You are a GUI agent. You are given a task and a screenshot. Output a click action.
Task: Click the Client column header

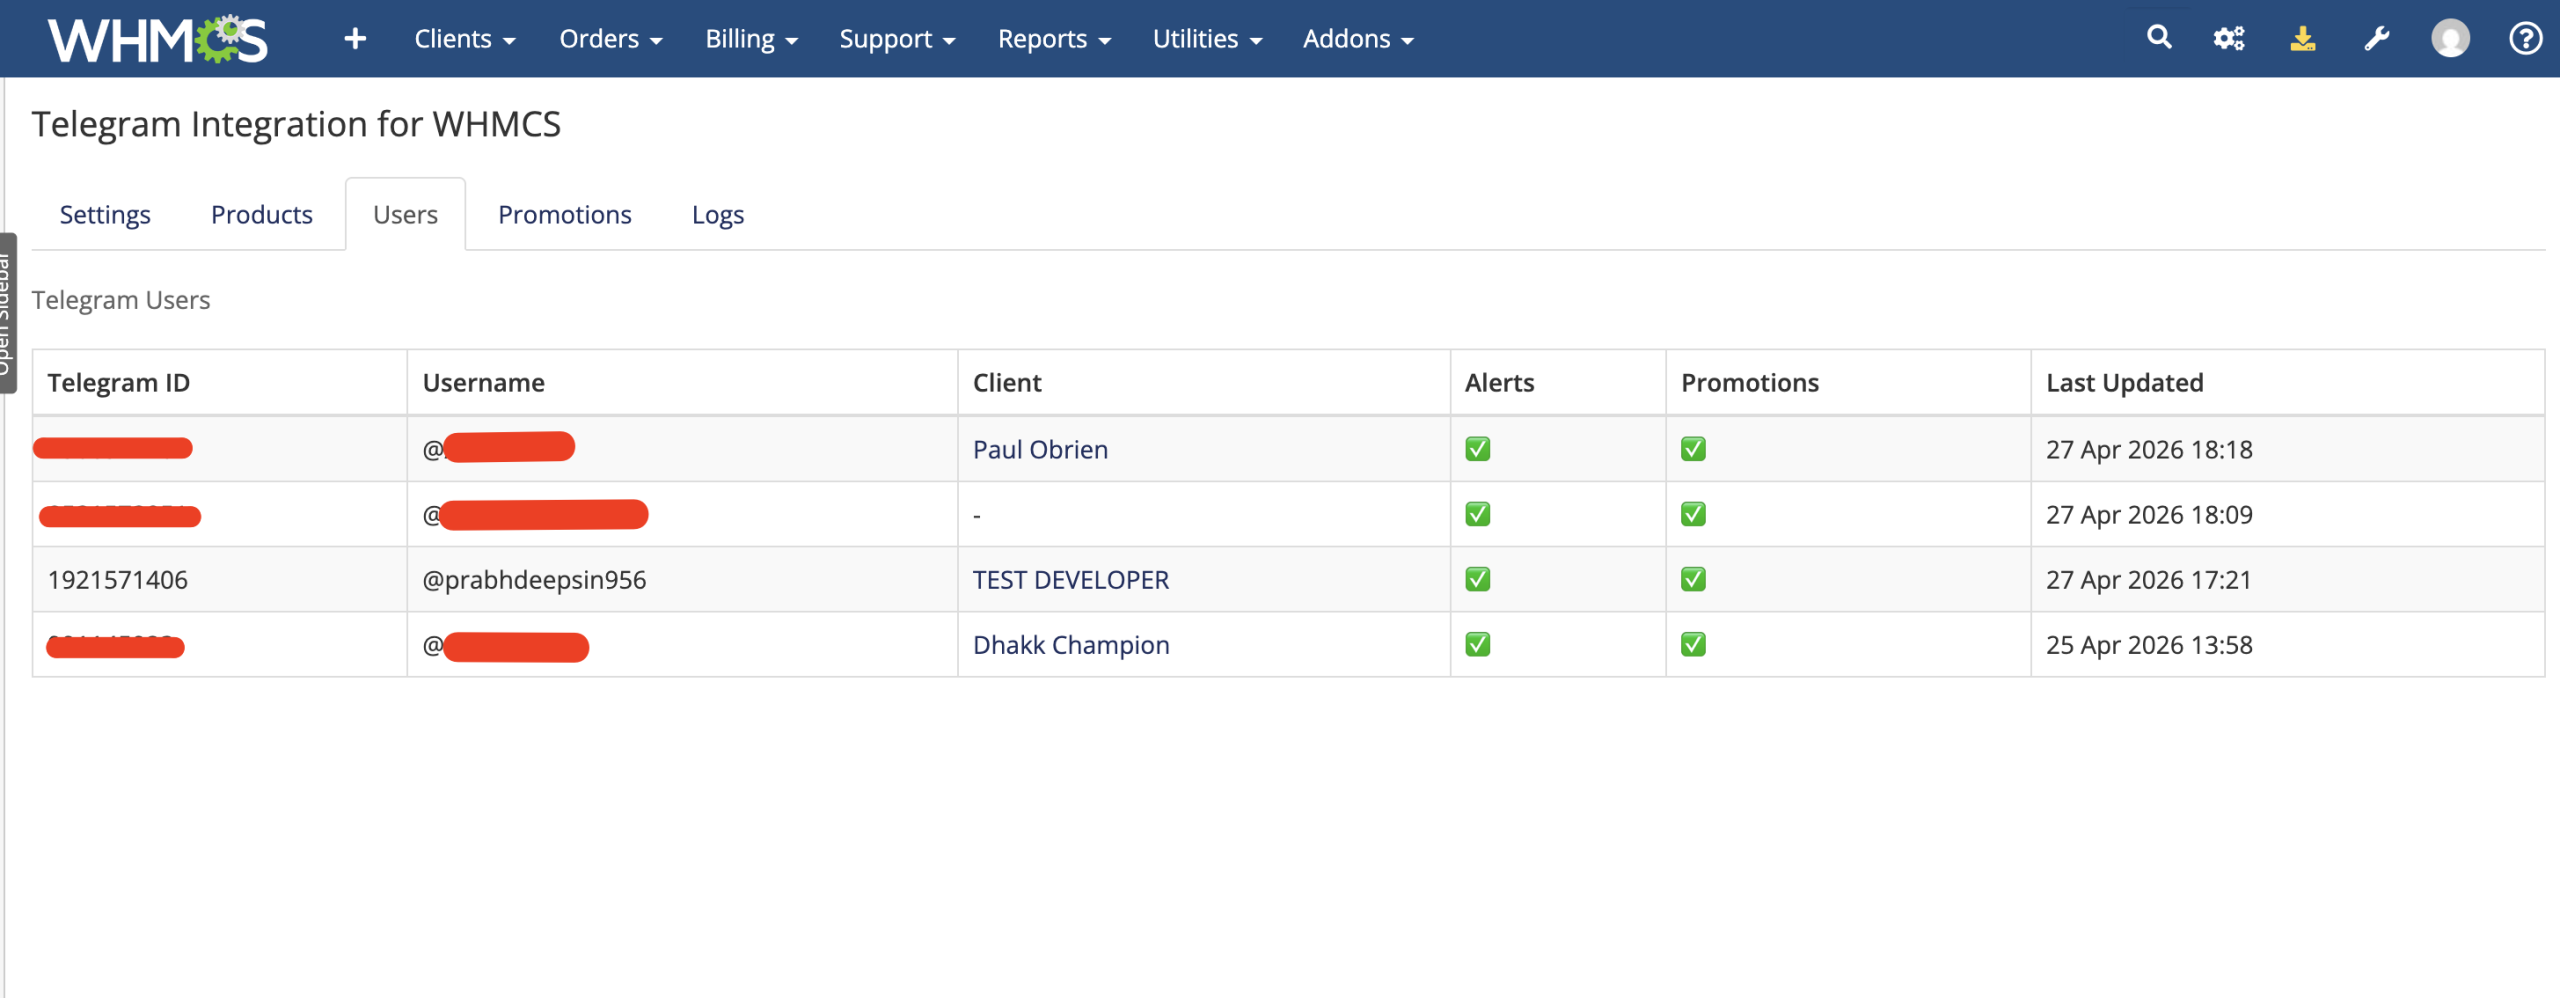coord(1007,383)
